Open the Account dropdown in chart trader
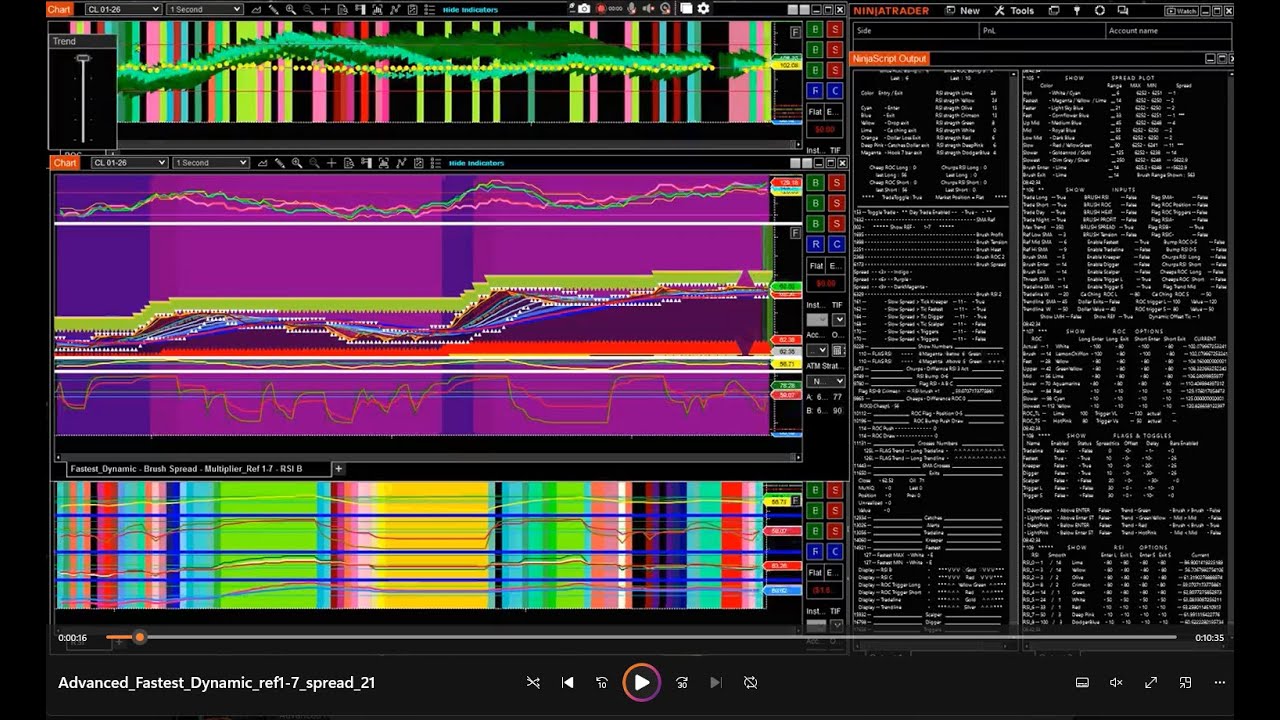The height and width of the screenshot is (720, 1280). (x=817, y=350)
